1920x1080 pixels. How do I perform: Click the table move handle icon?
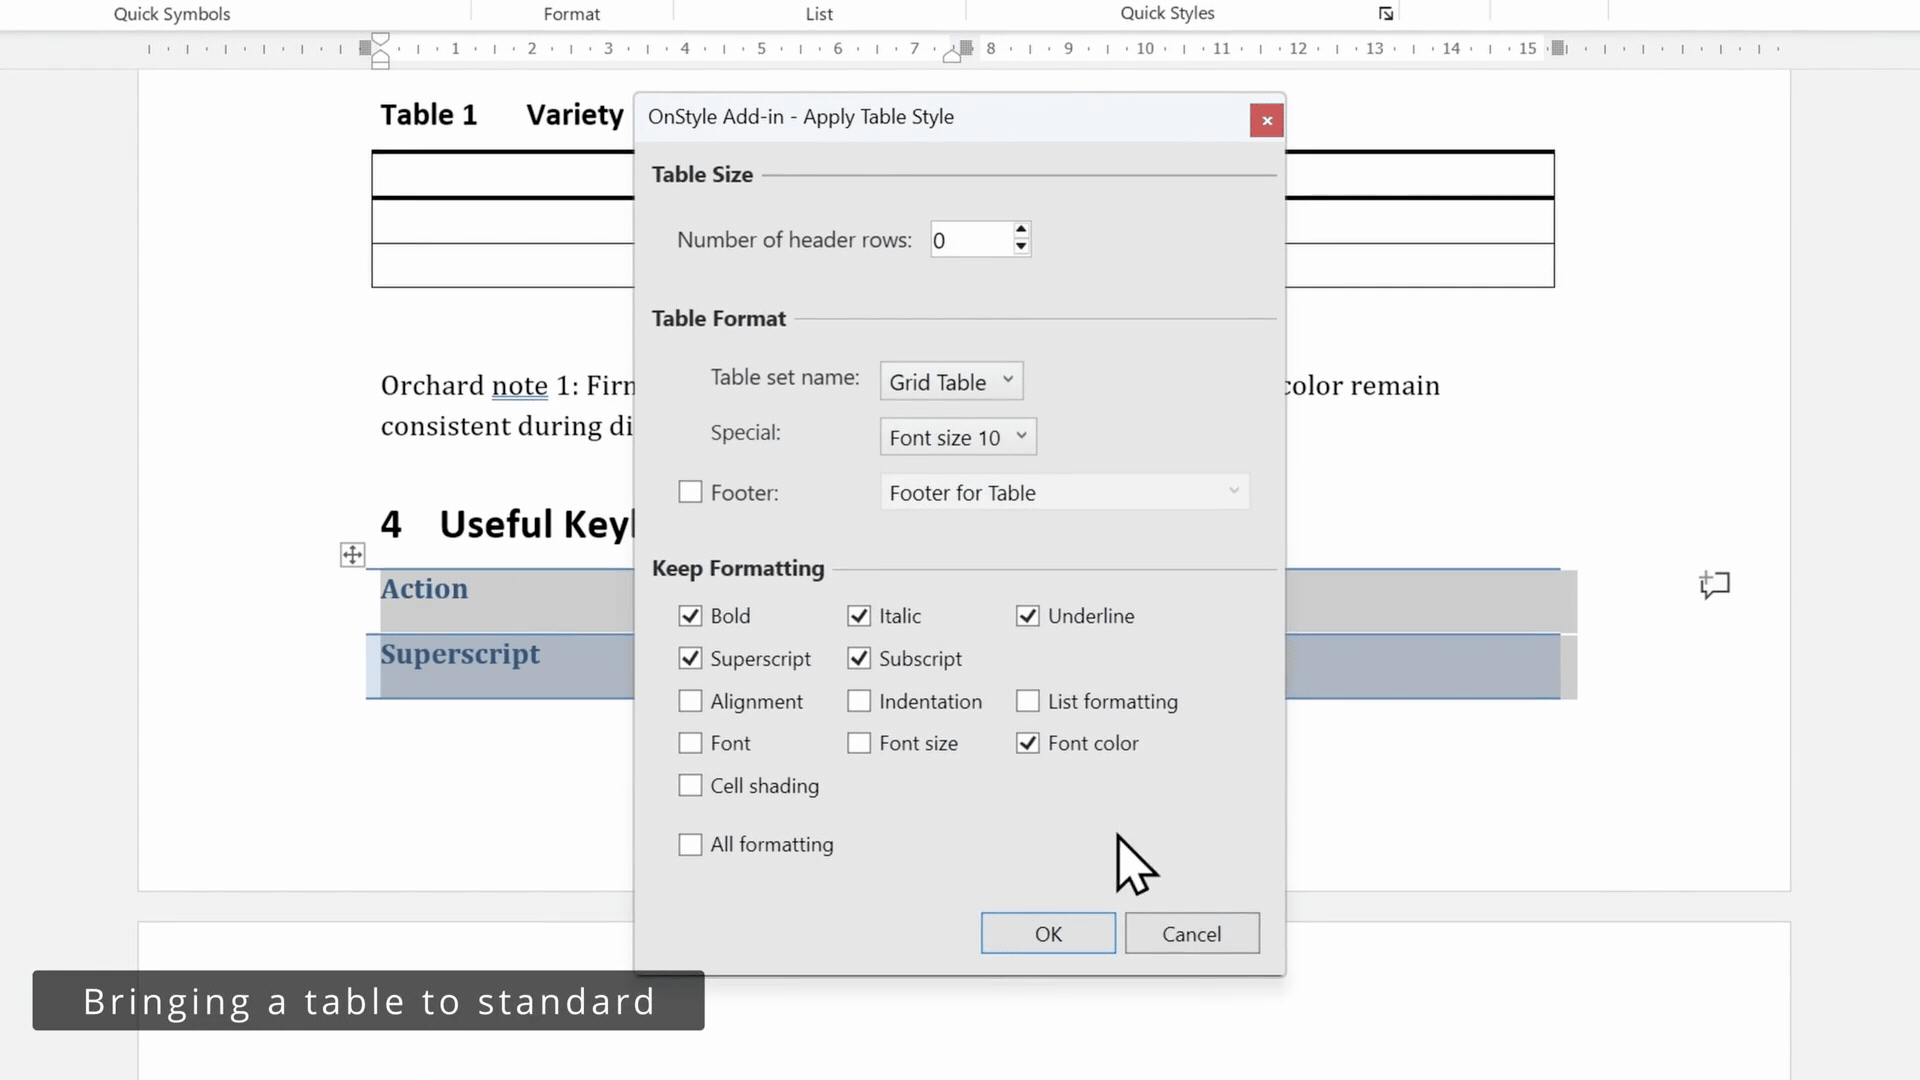(x=352, y=555)
